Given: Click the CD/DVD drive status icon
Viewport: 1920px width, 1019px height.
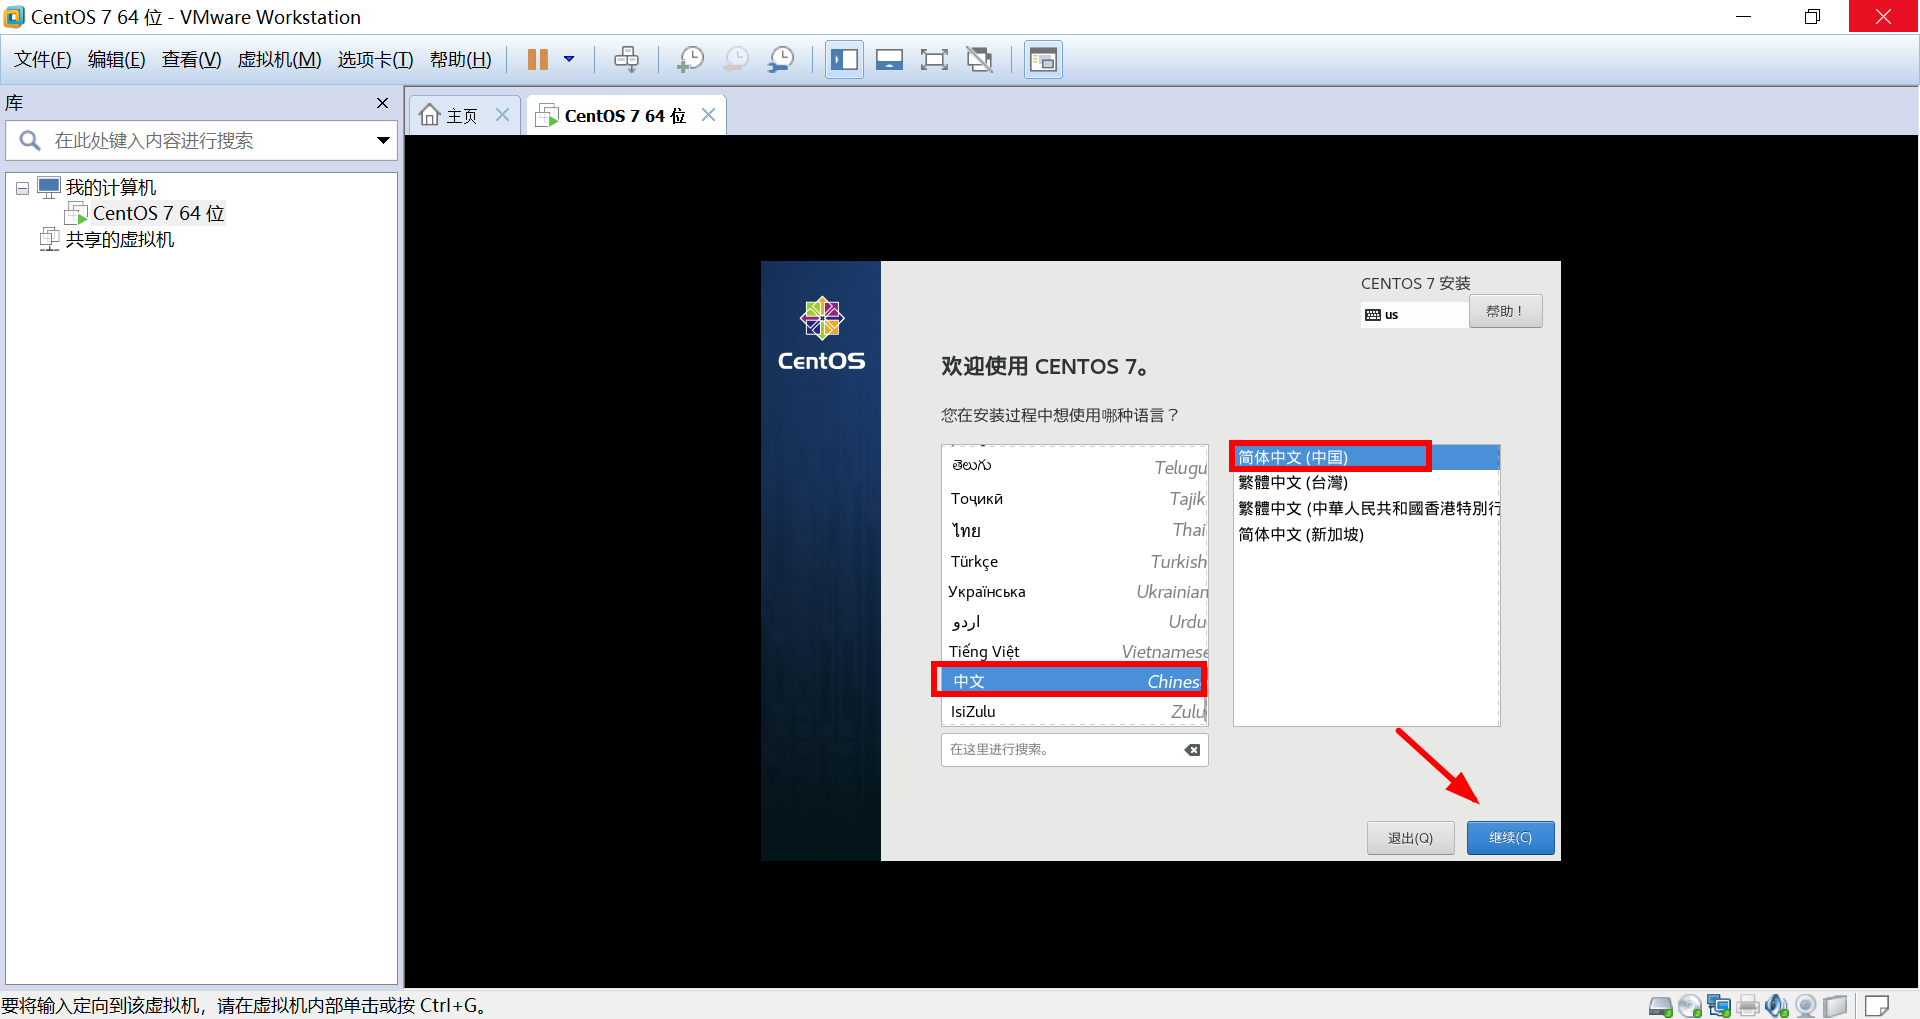Looking at the screenshot, I should pyautogui.click(x=1690, y=1006).
